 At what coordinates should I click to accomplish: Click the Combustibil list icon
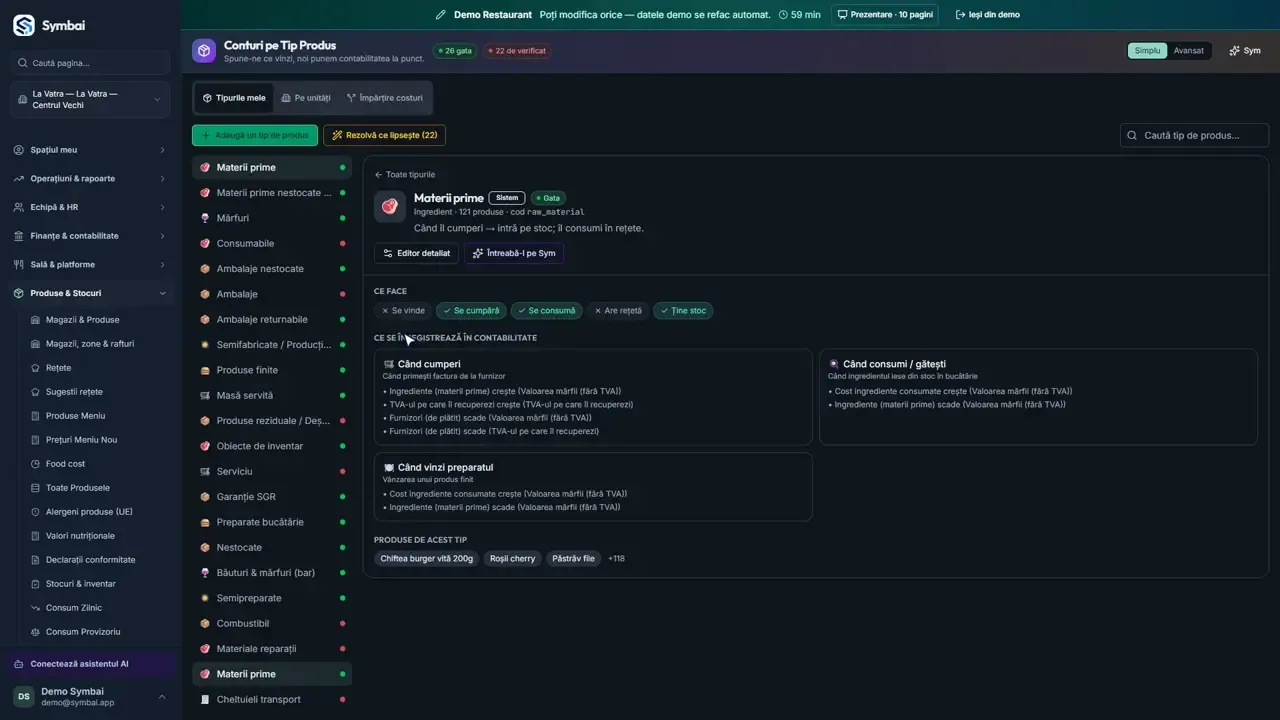click(x=205, y=623)
